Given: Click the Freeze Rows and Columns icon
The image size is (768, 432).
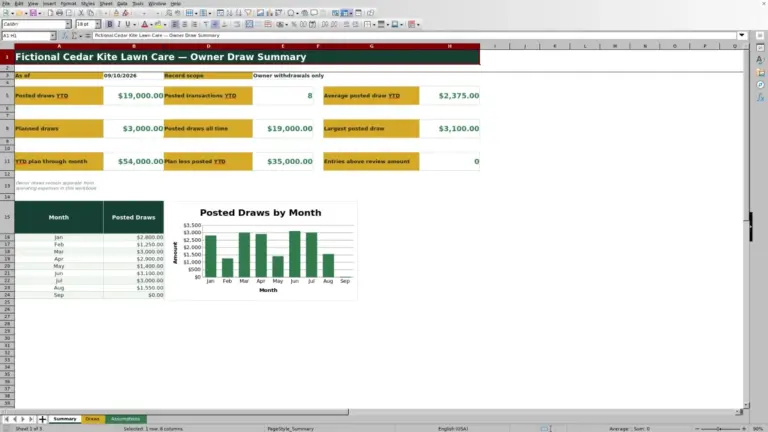Looking at the screenshot, I should tap(345, 13).
